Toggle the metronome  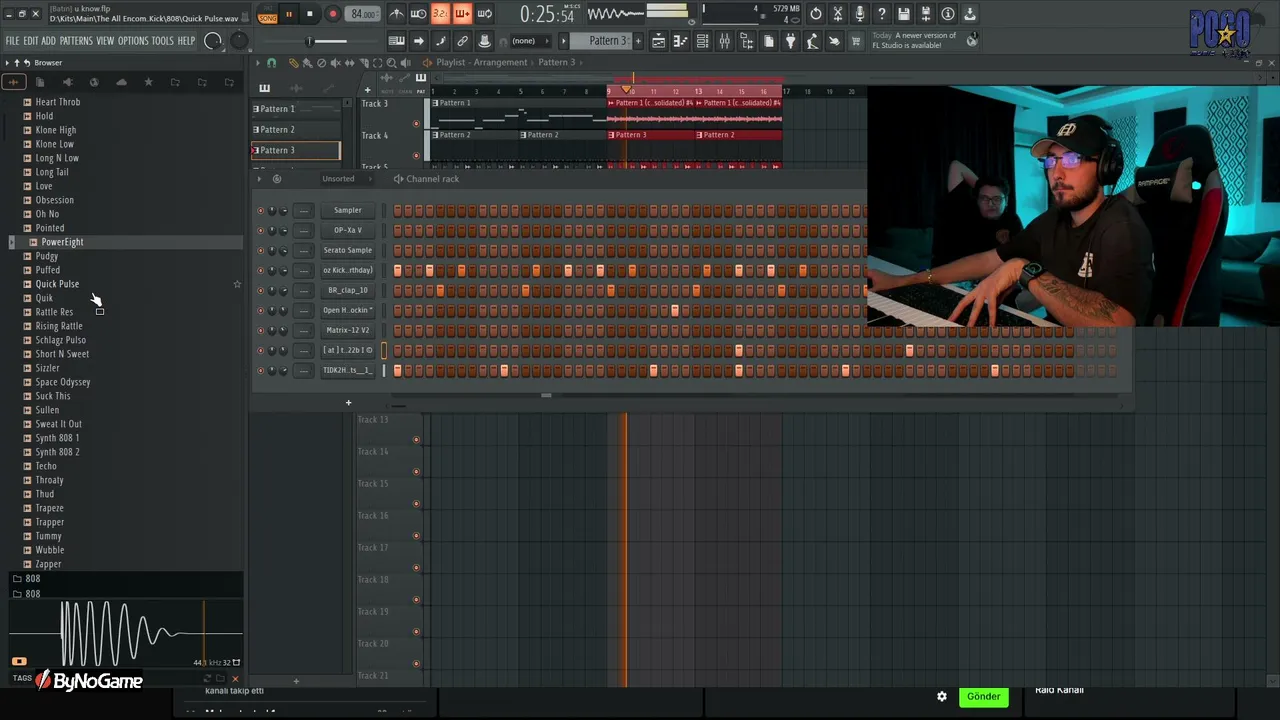tap(396, 14)
